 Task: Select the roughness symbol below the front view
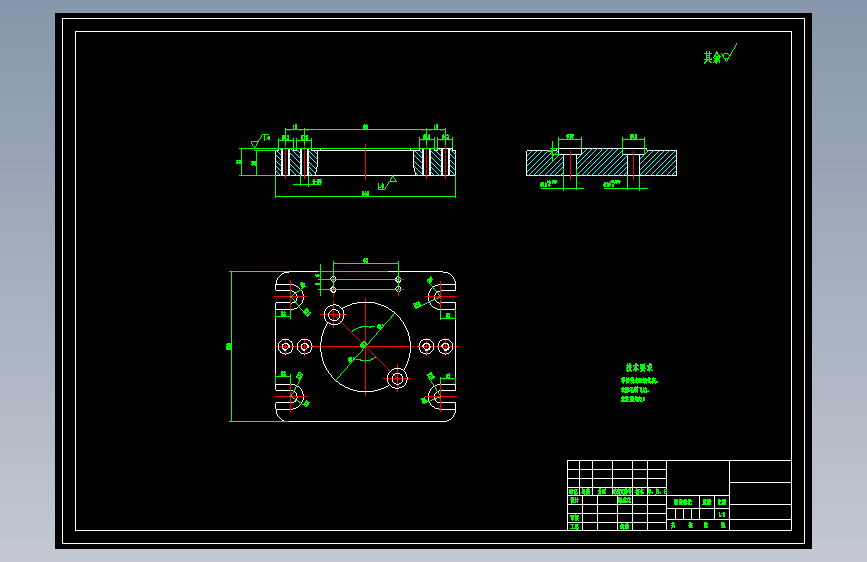[387, 183]
